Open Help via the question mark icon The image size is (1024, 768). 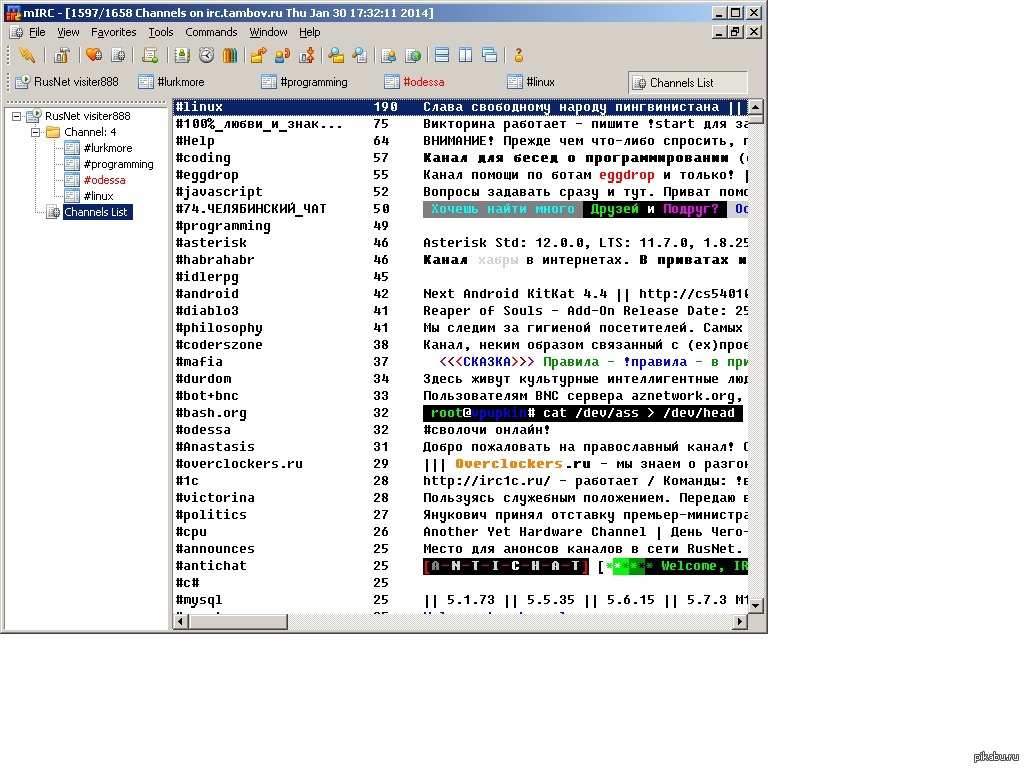click(517, 55)
